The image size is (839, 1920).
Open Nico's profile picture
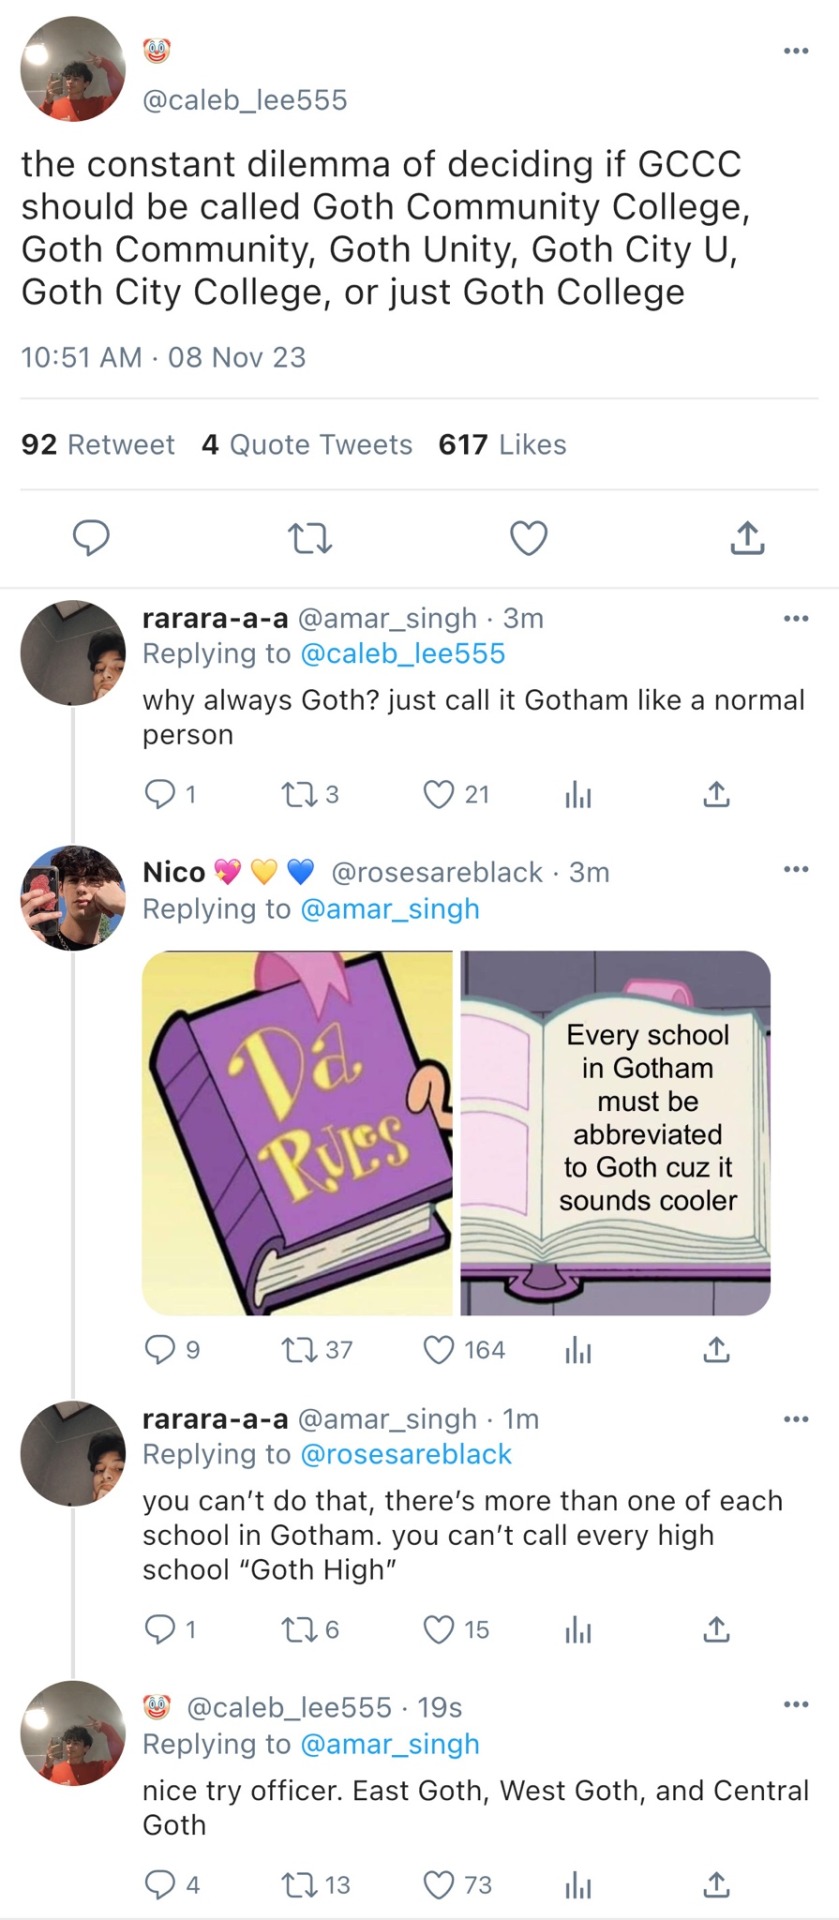[73, 897]
